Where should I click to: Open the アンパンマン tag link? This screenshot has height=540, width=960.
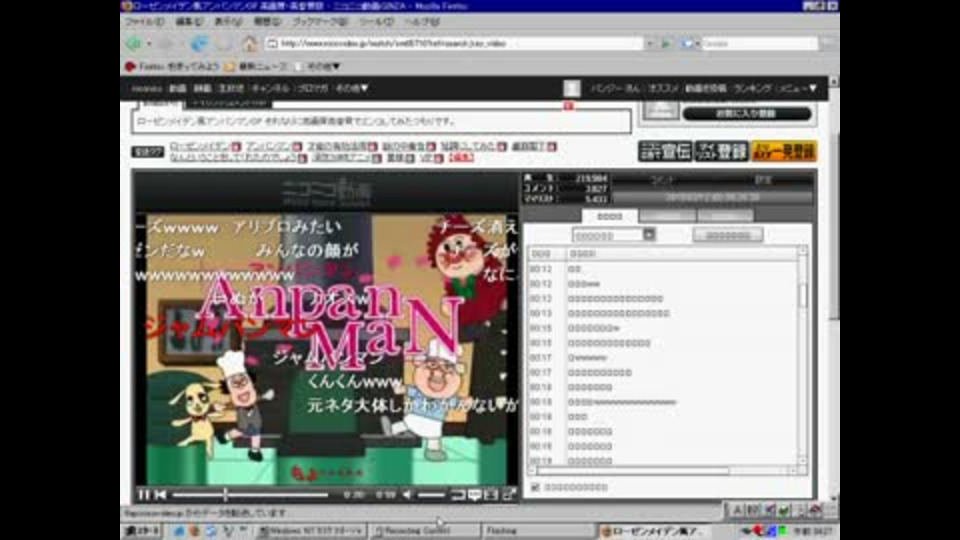pos(268,147)
